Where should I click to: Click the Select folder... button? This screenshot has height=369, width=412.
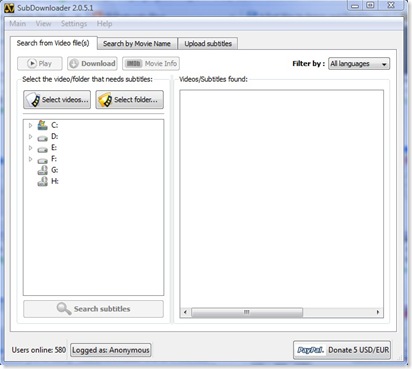pos(130,100)
